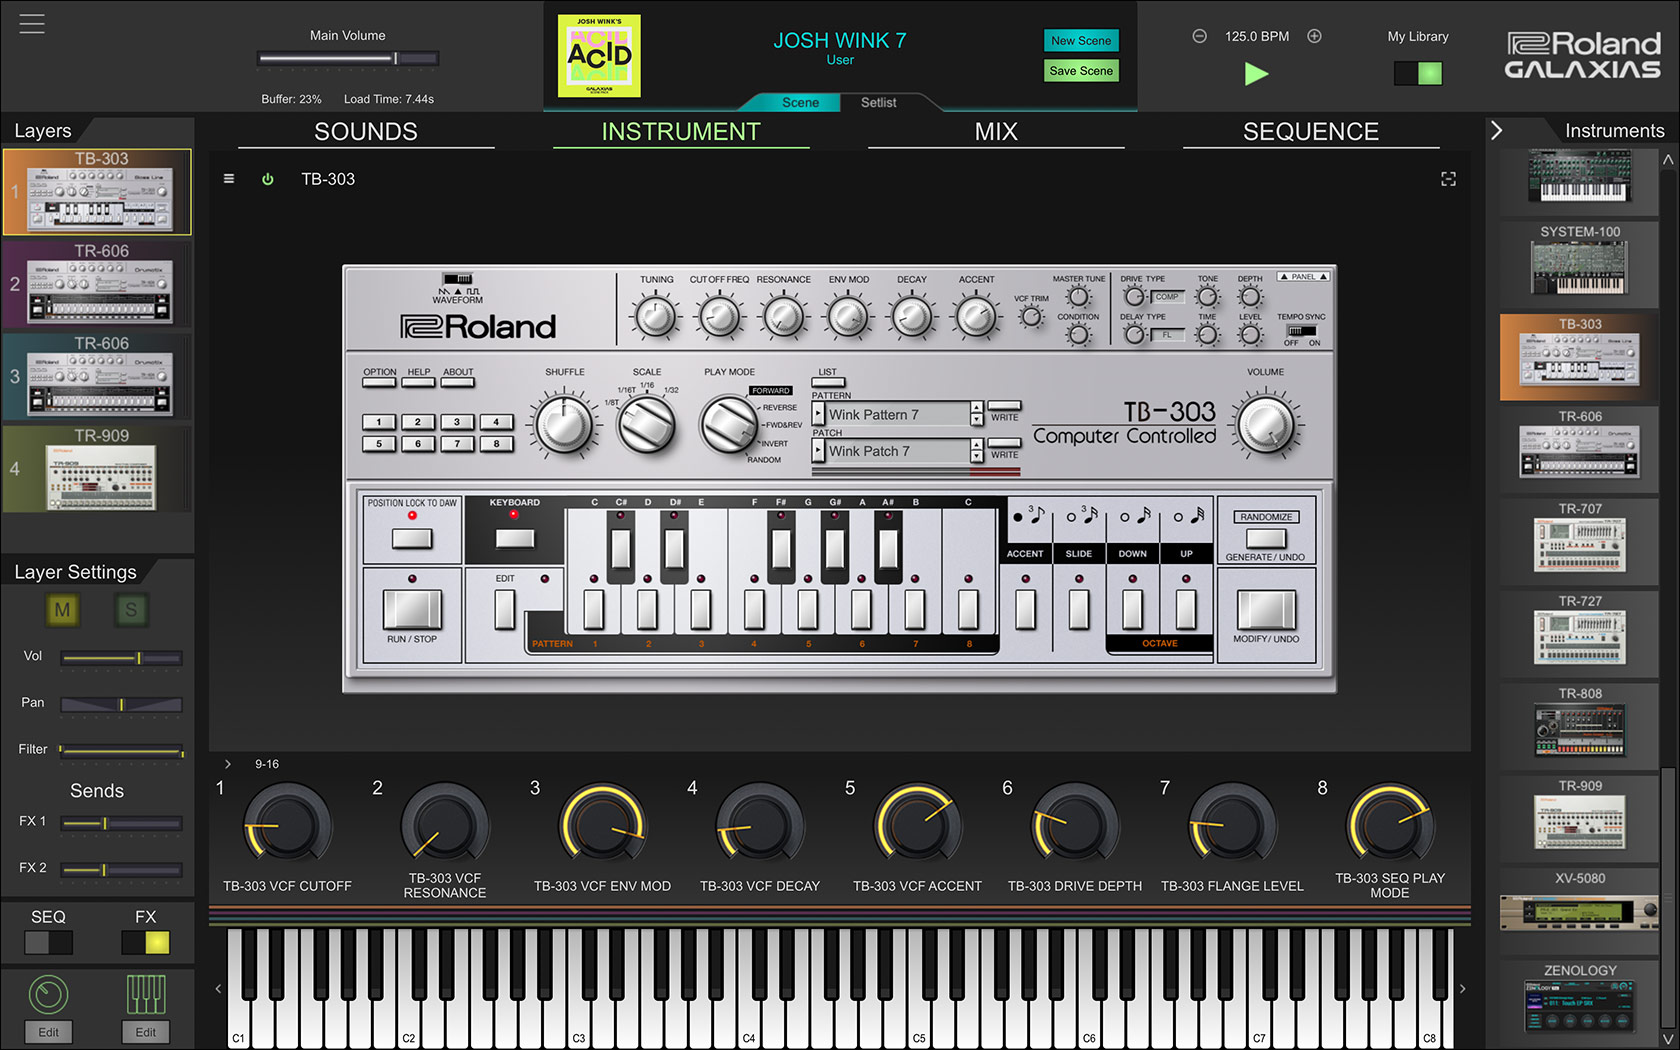
Task: Select layer 2 TR-606
Action: 97,284
